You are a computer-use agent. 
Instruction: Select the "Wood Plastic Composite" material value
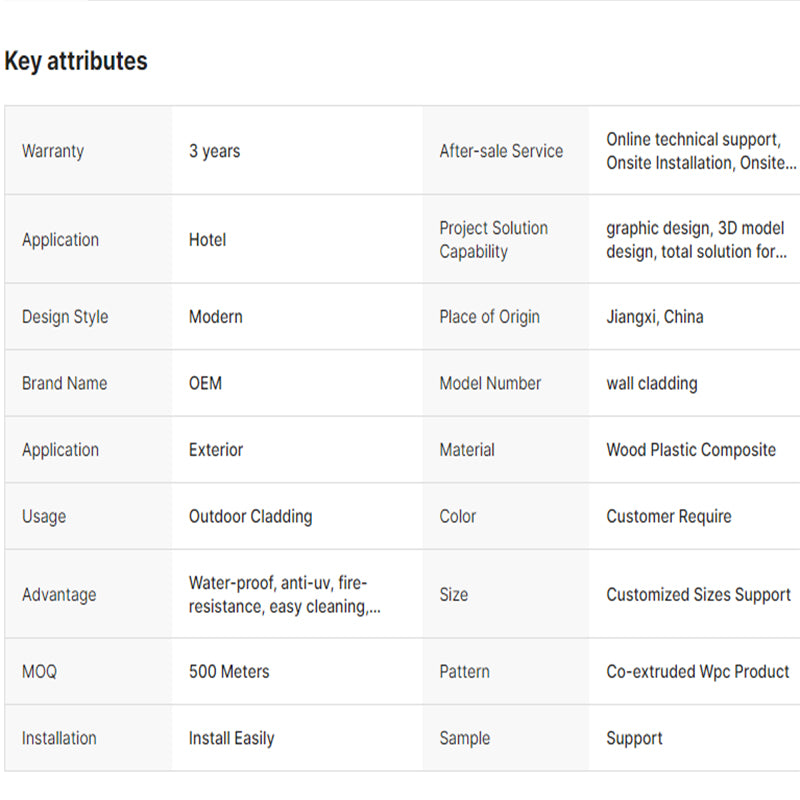click(690, 450)
